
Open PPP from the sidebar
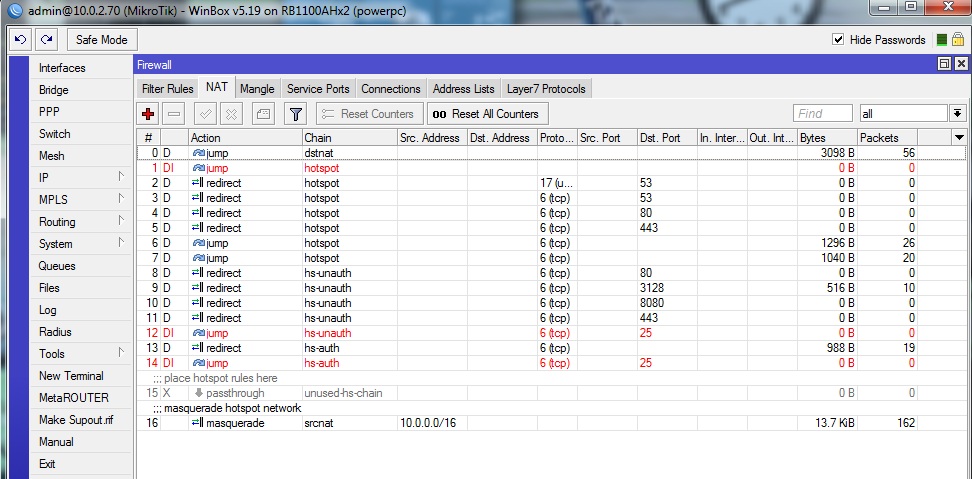[x=81, y=112]
